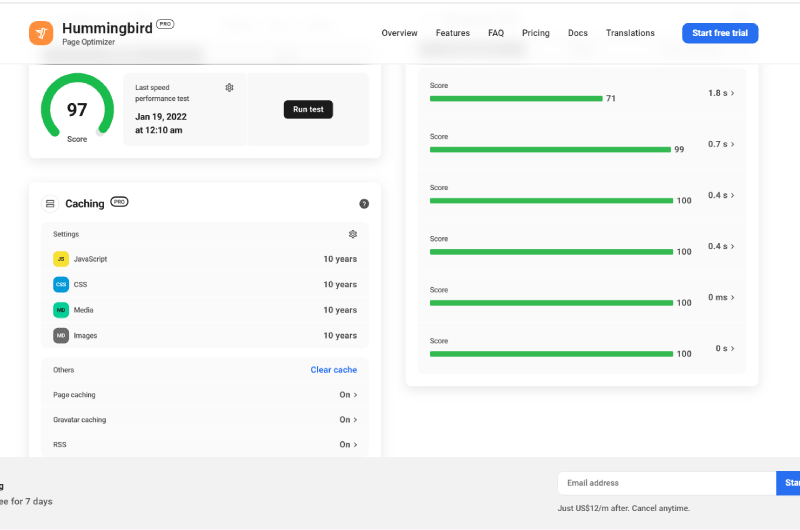800x530 pixels.
Task: Expand the 0.7 s score row
Action: point(721,144)
